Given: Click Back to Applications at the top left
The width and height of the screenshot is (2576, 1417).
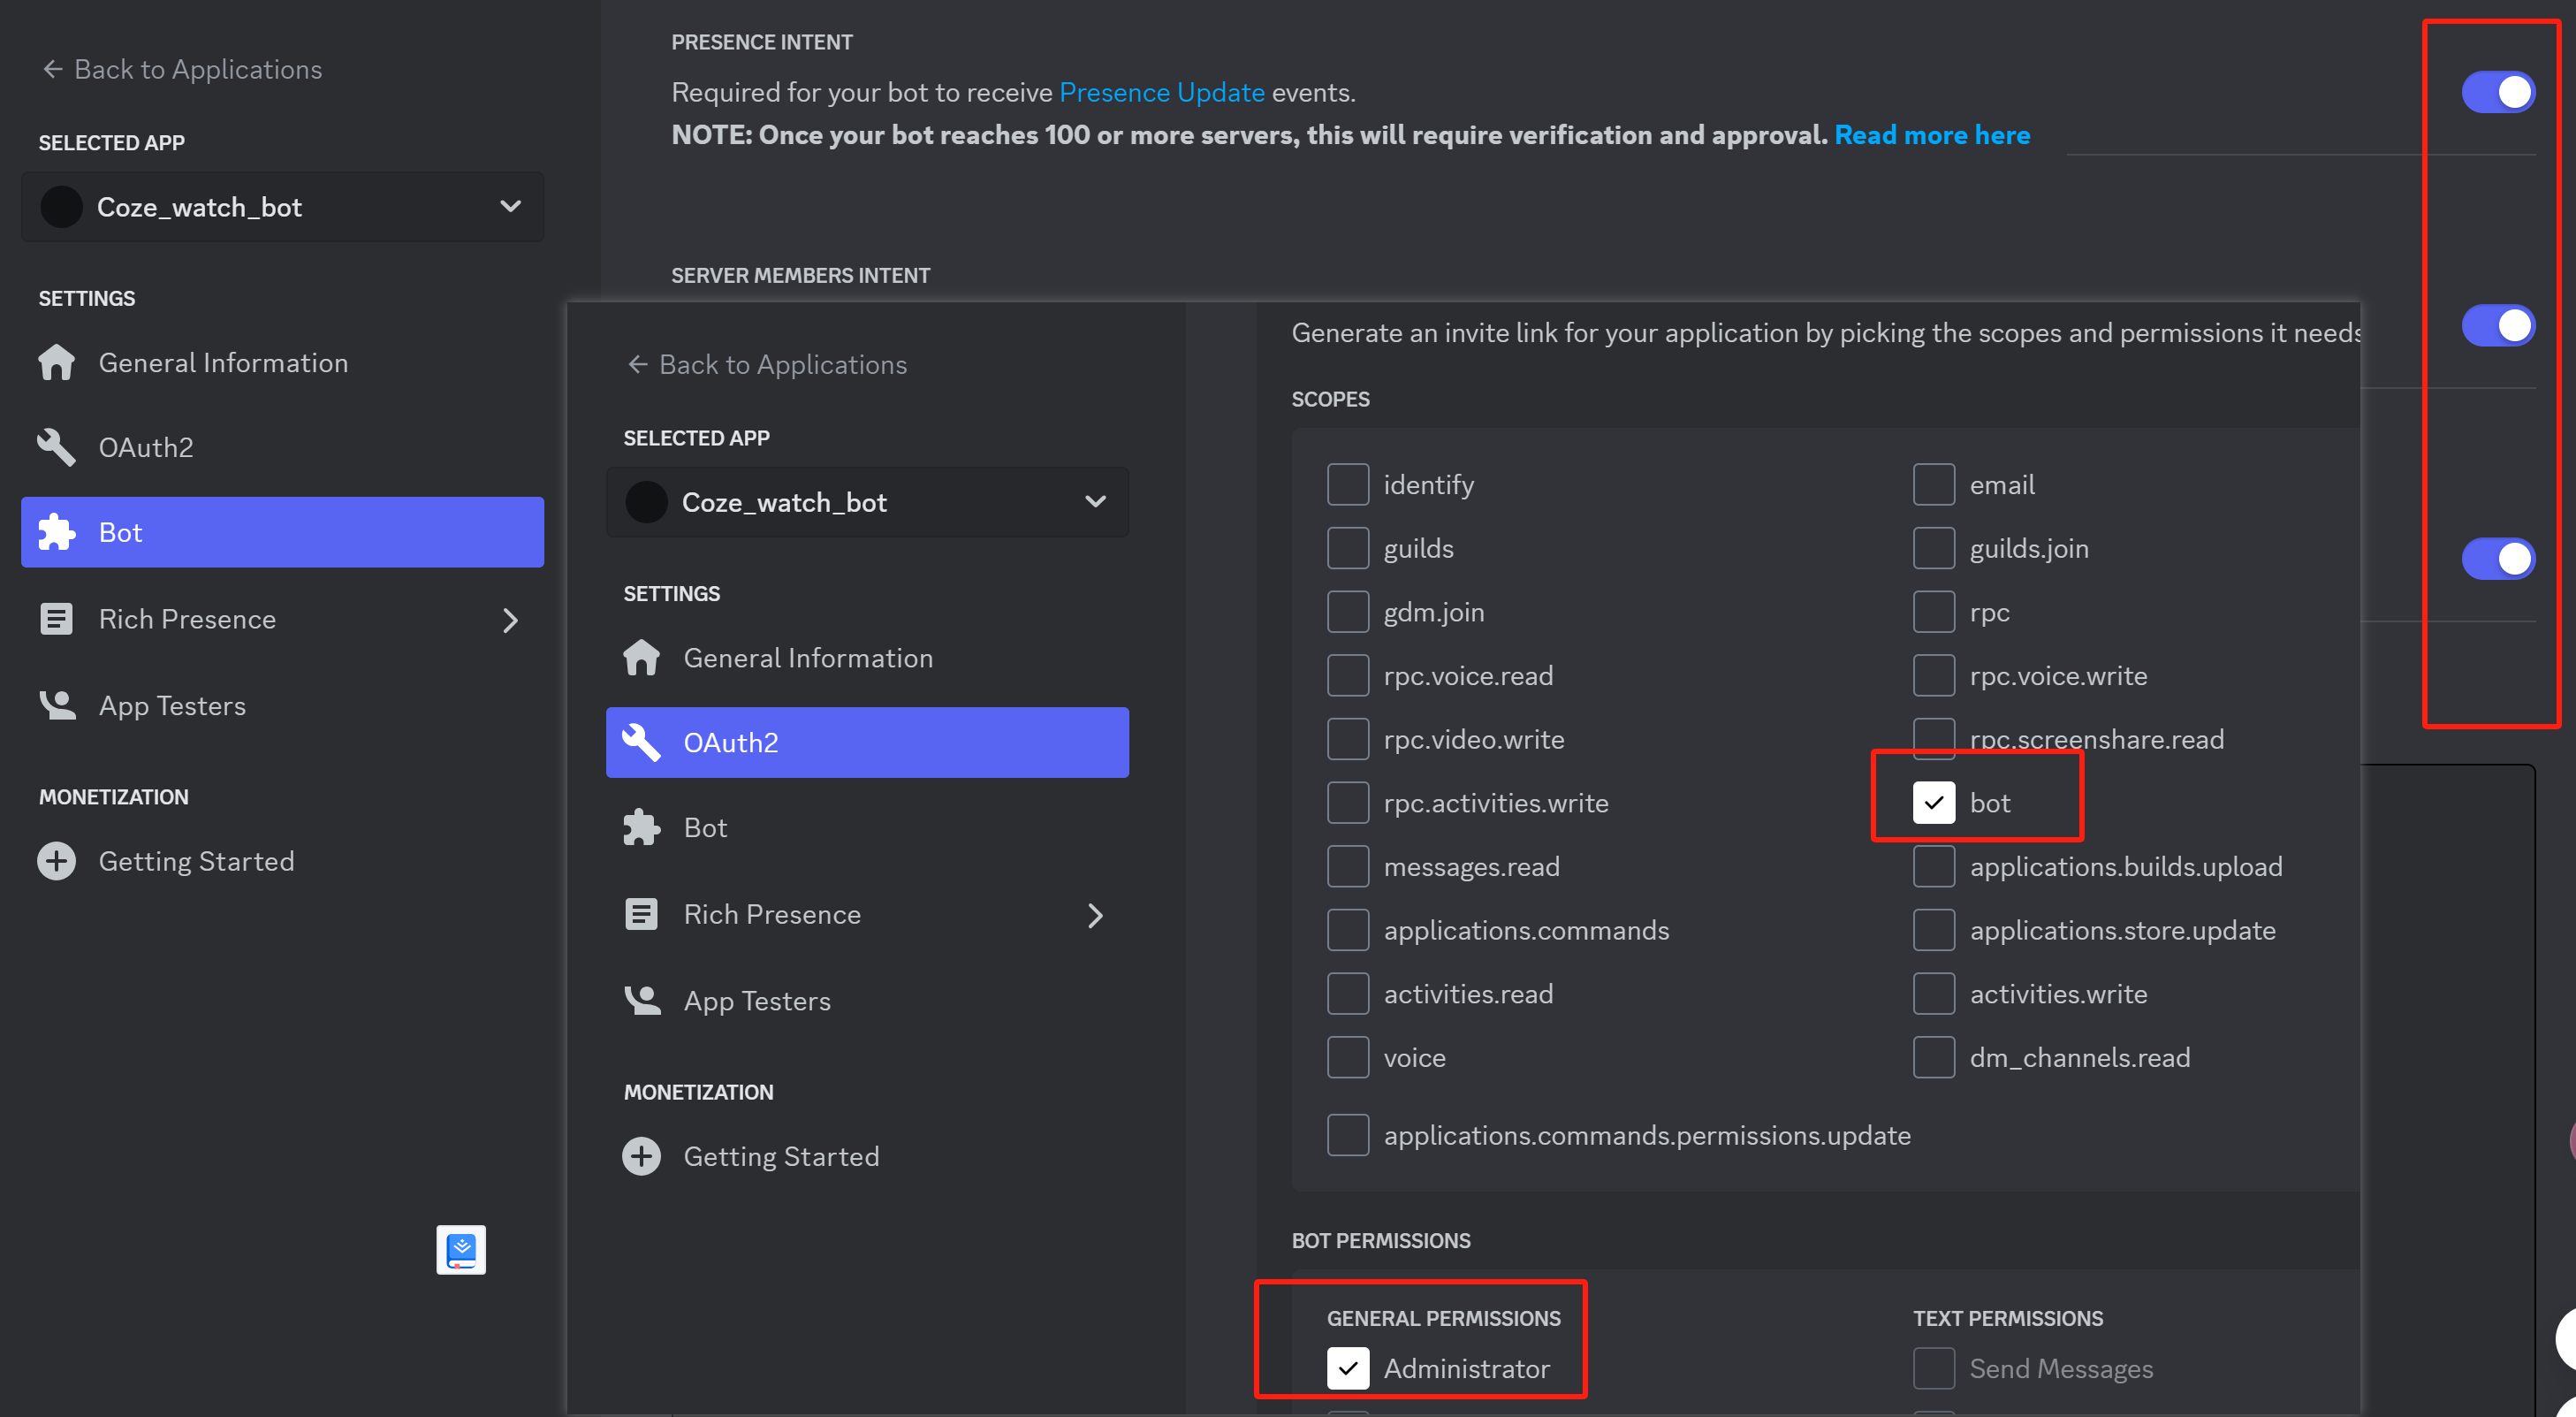Looking at the screenshot, I should [x=182, y=69].
